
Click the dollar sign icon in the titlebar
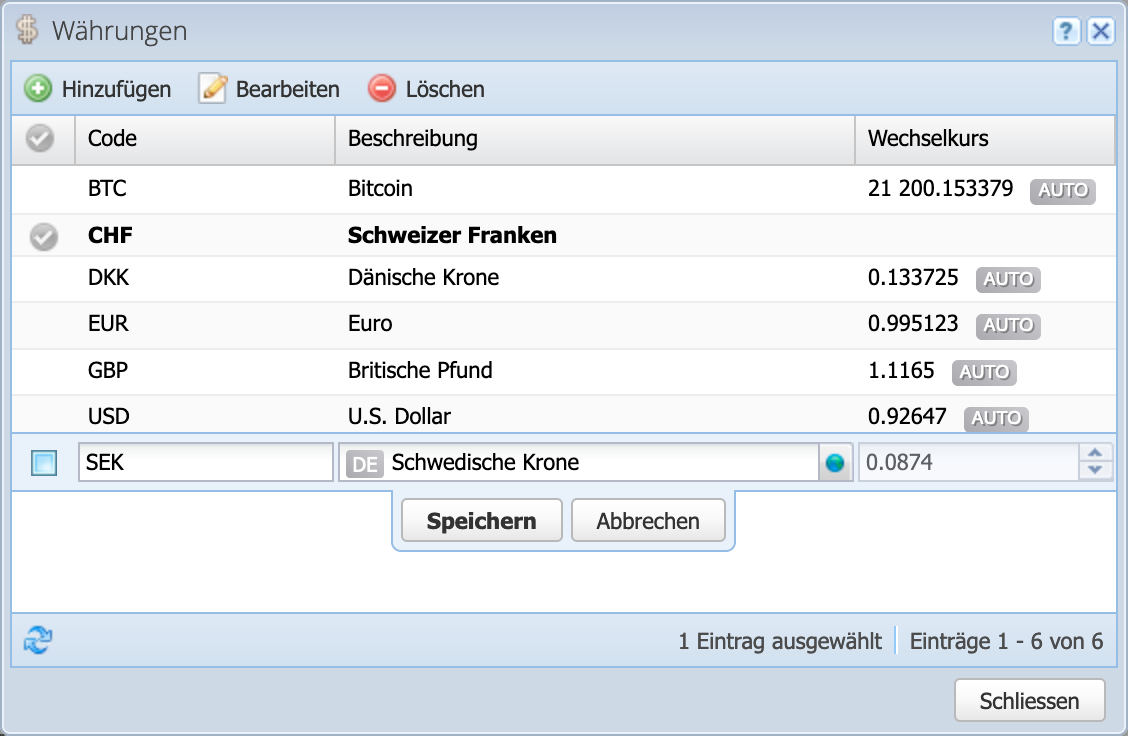28,30
